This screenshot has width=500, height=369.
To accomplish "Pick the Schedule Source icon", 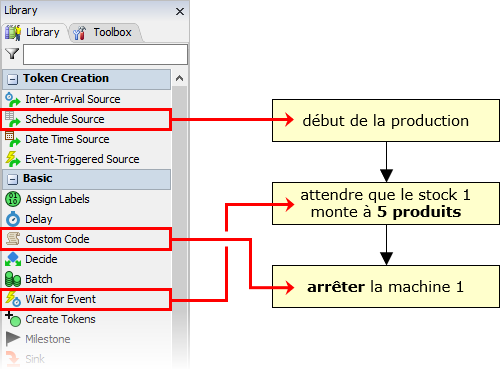I will tap(13, 119).
